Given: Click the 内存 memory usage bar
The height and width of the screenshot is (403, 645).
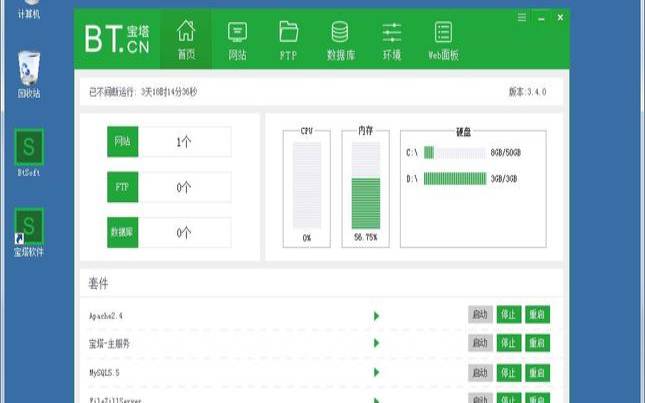Looking at the screenshot, I should coord(366,185).
